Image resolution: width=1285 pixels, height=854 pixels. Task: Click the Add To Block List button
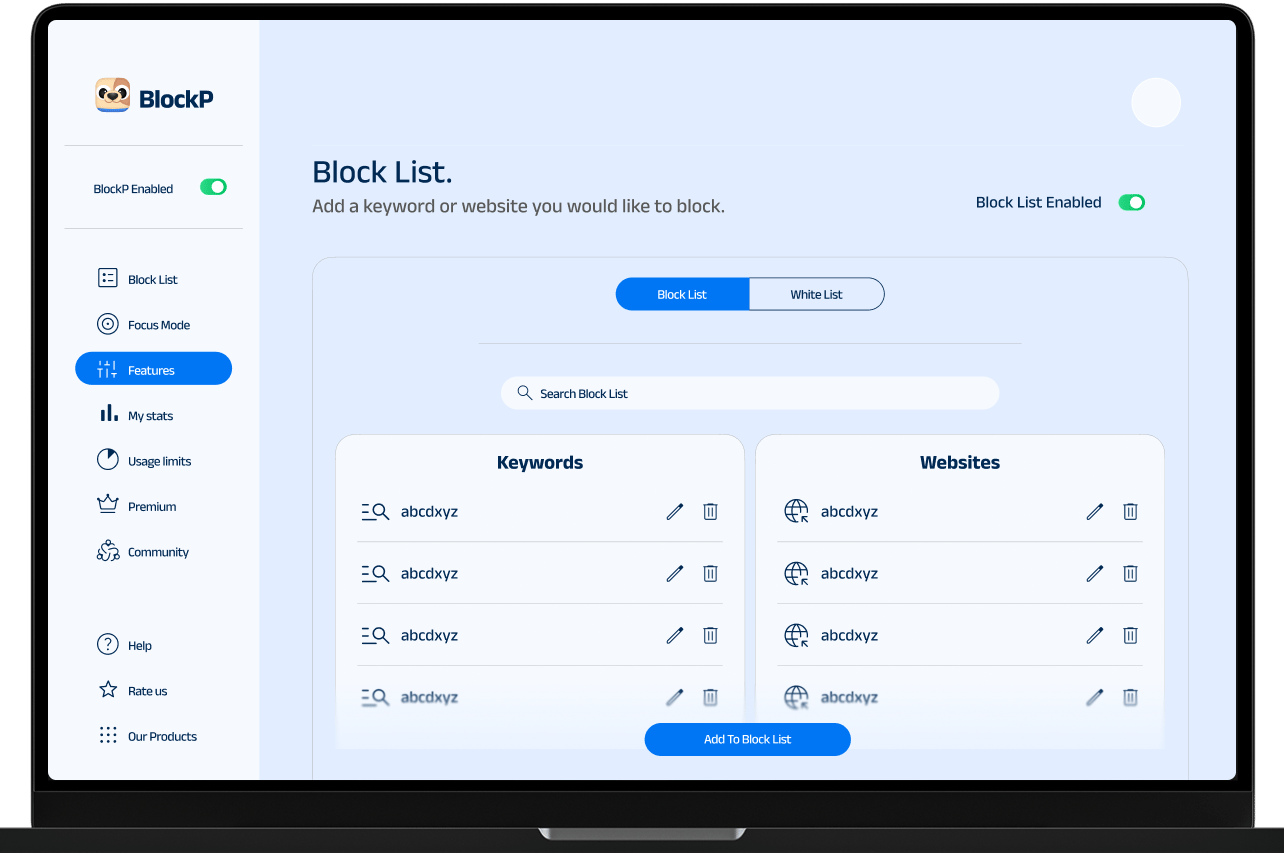tap(748, 739)
